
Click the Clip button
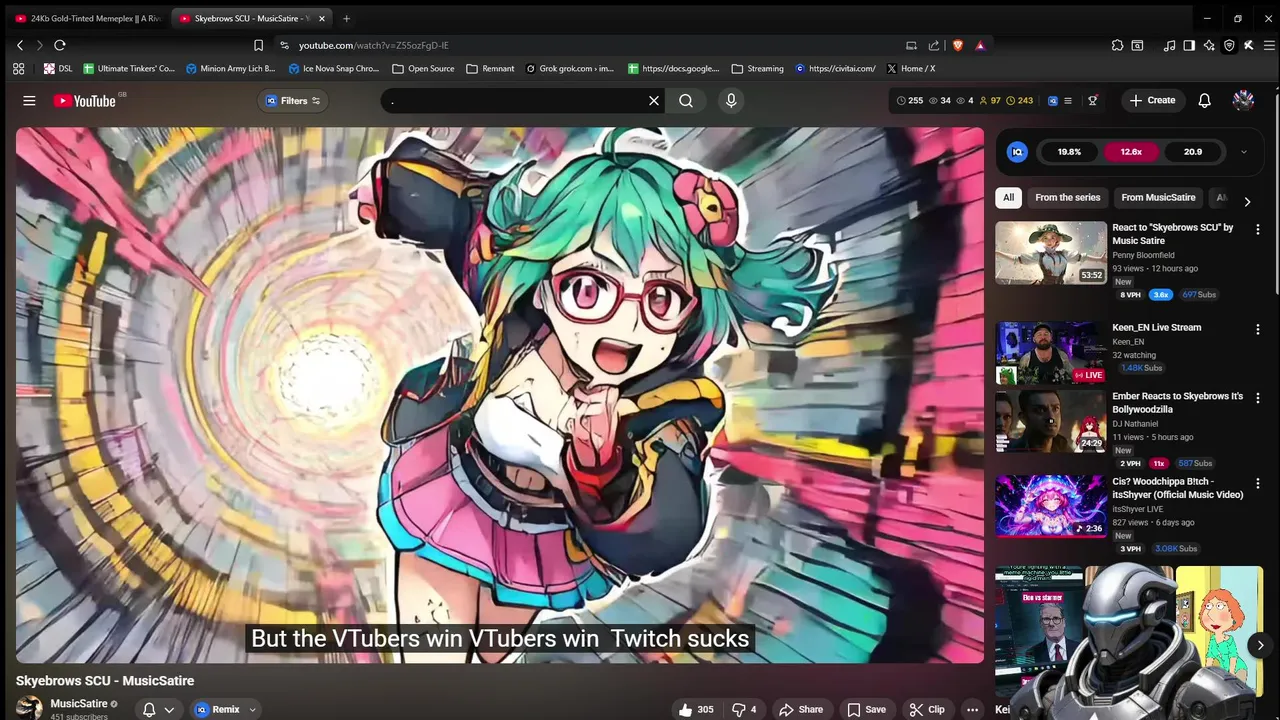(x=927, y=709)
